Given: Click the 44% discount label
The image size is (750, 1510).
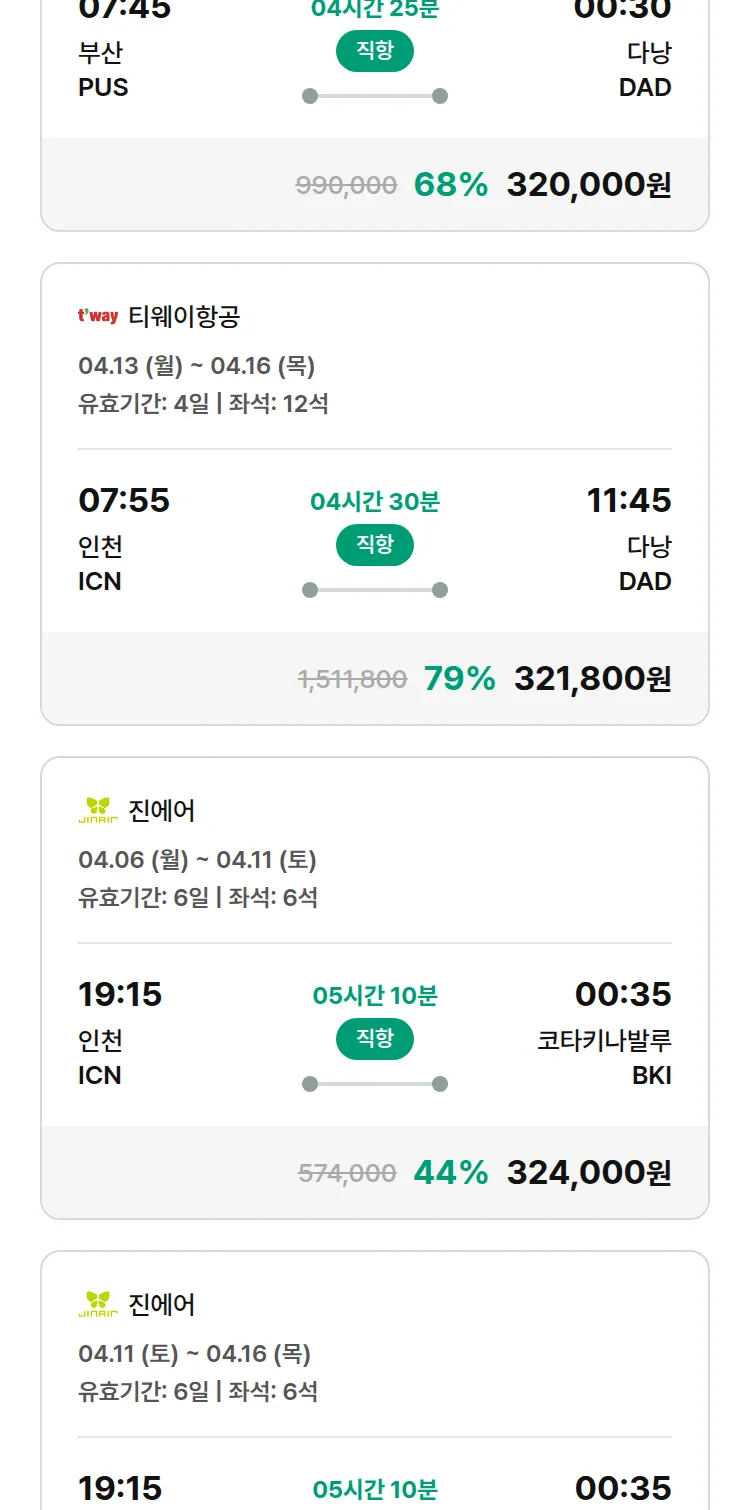Looking at the screenshot, I should 451,1172.
